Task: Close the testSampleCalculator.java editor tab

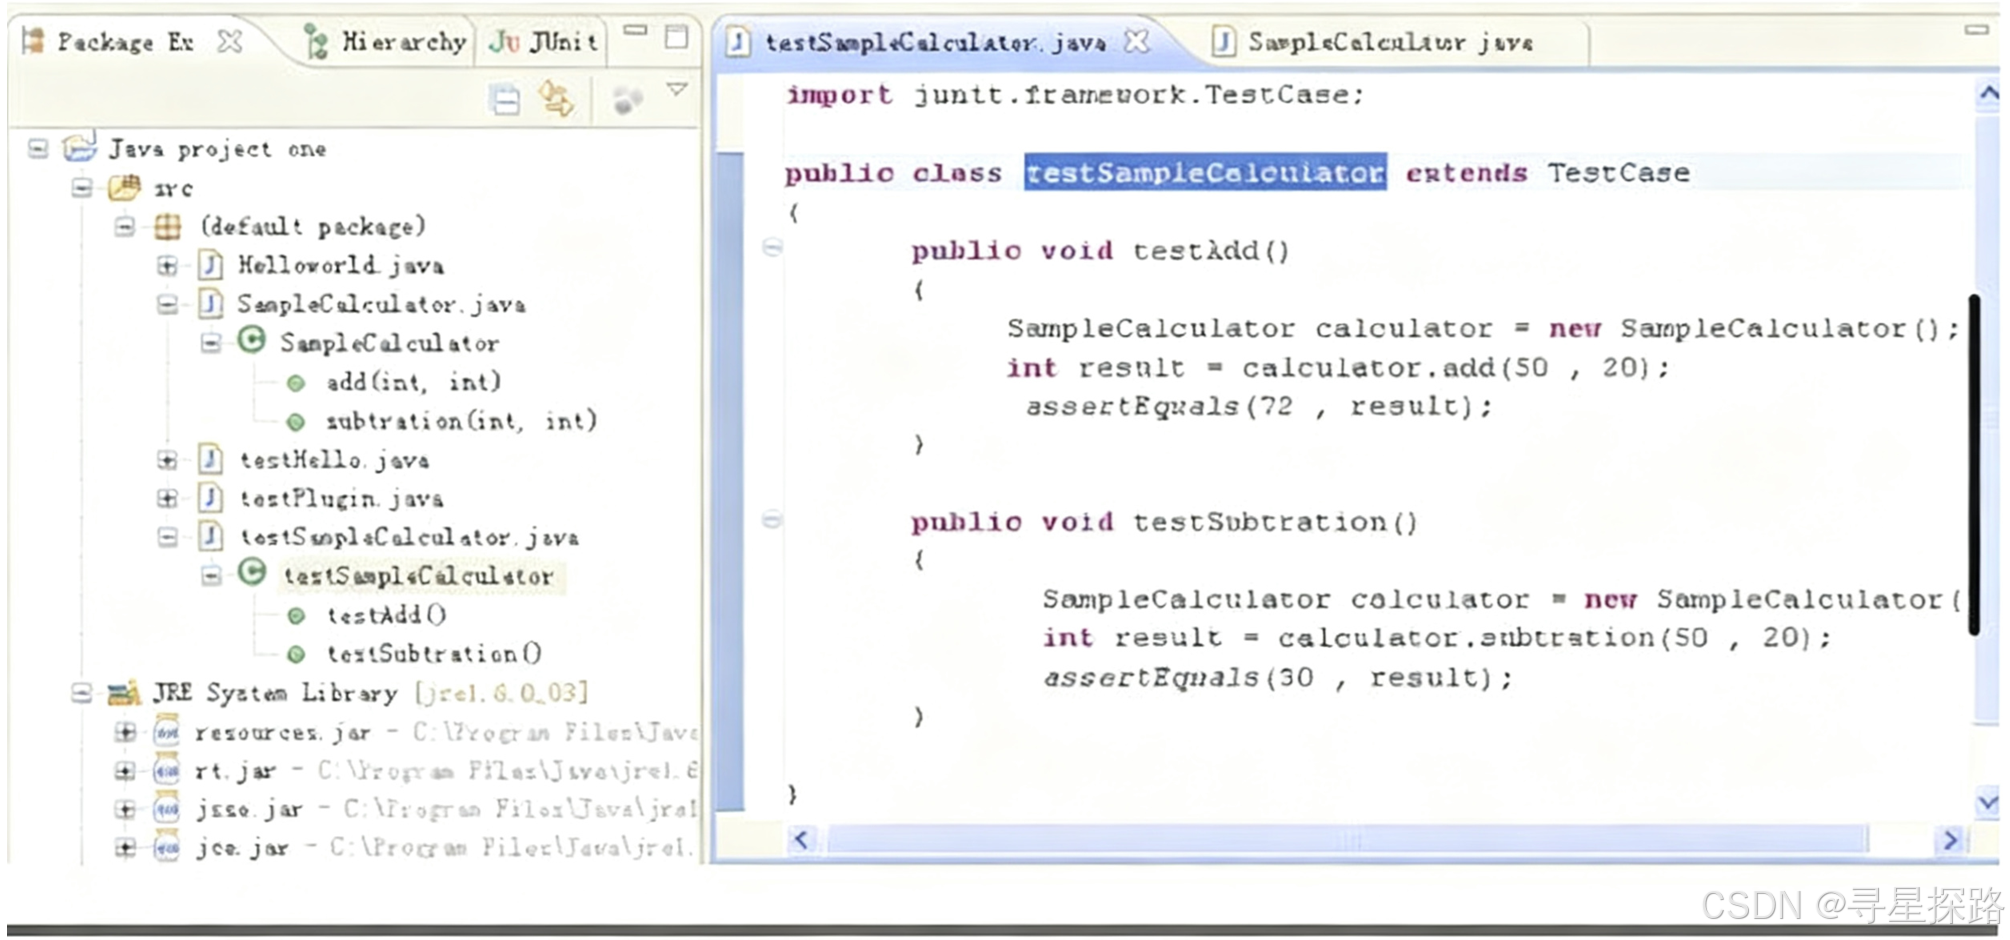Action: (1137, 41)
